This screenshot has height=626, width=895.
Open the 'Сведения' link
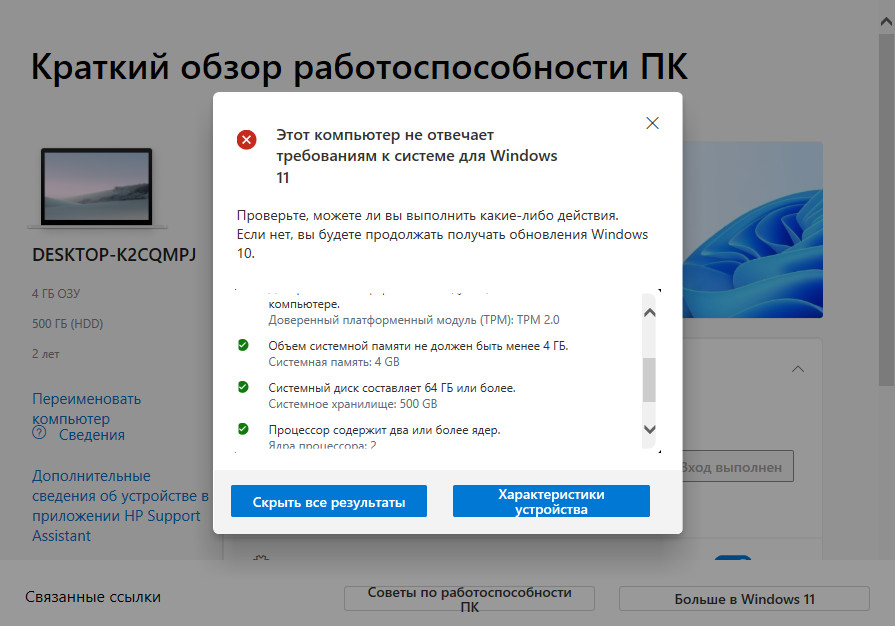pos(92,435)
